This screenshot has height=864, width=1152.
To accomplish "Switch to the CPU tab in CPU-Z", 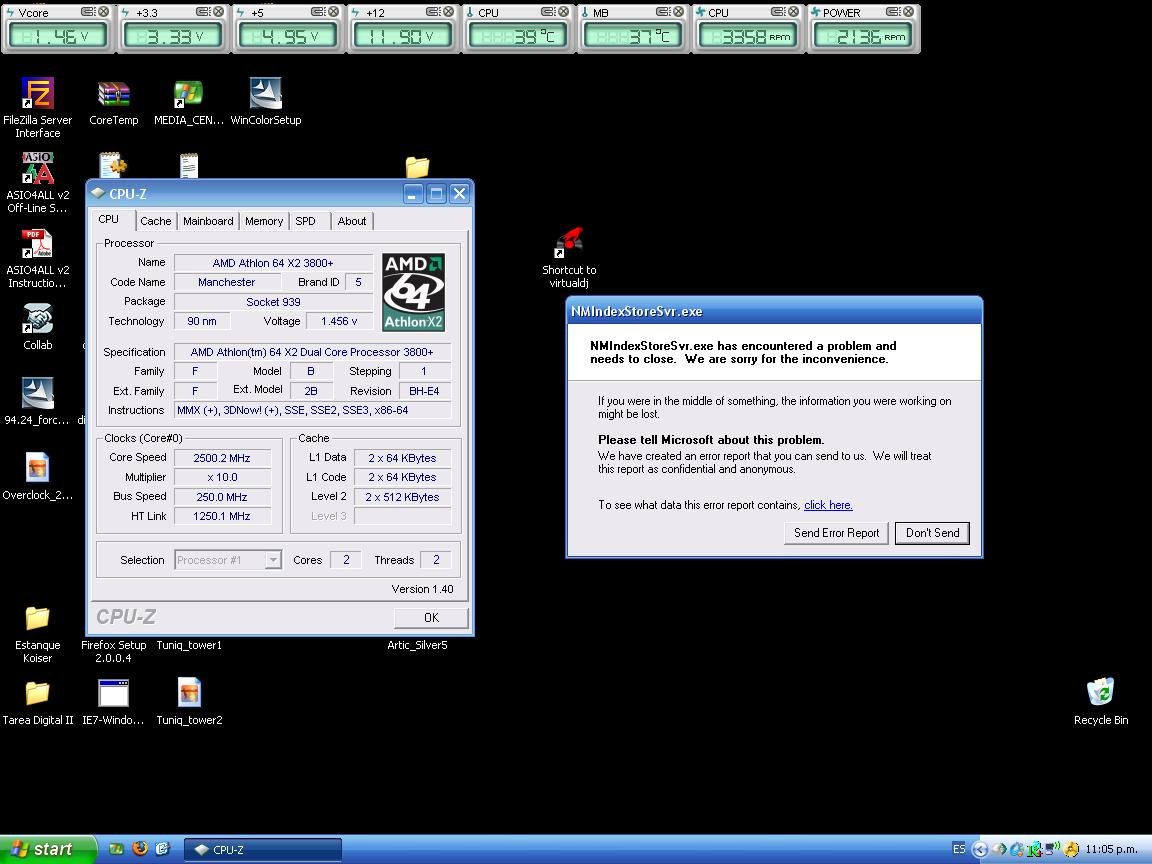I will coord(109,220).
